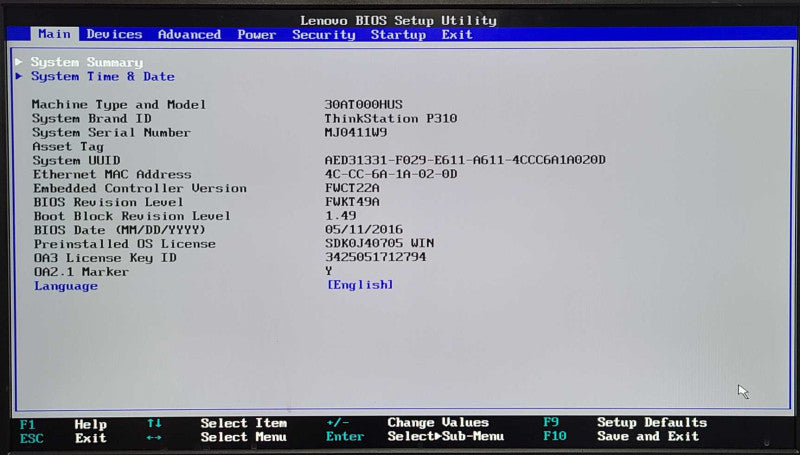This screenshot has height=455, width=800.
Task: Click the Ethernet MAC Address label
Action: coord(112,174)
